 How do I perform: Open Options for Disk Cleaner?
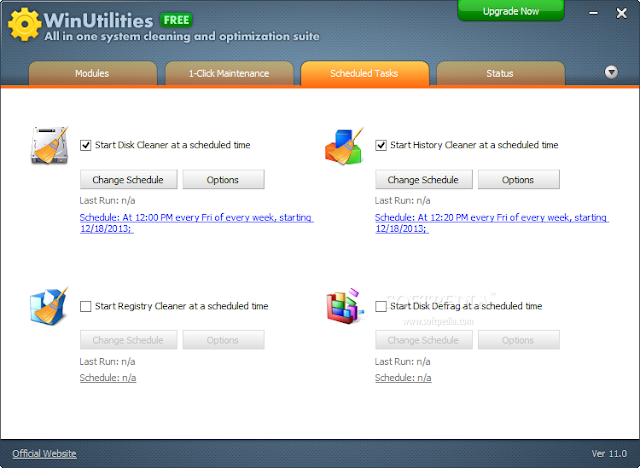(223, 180)
